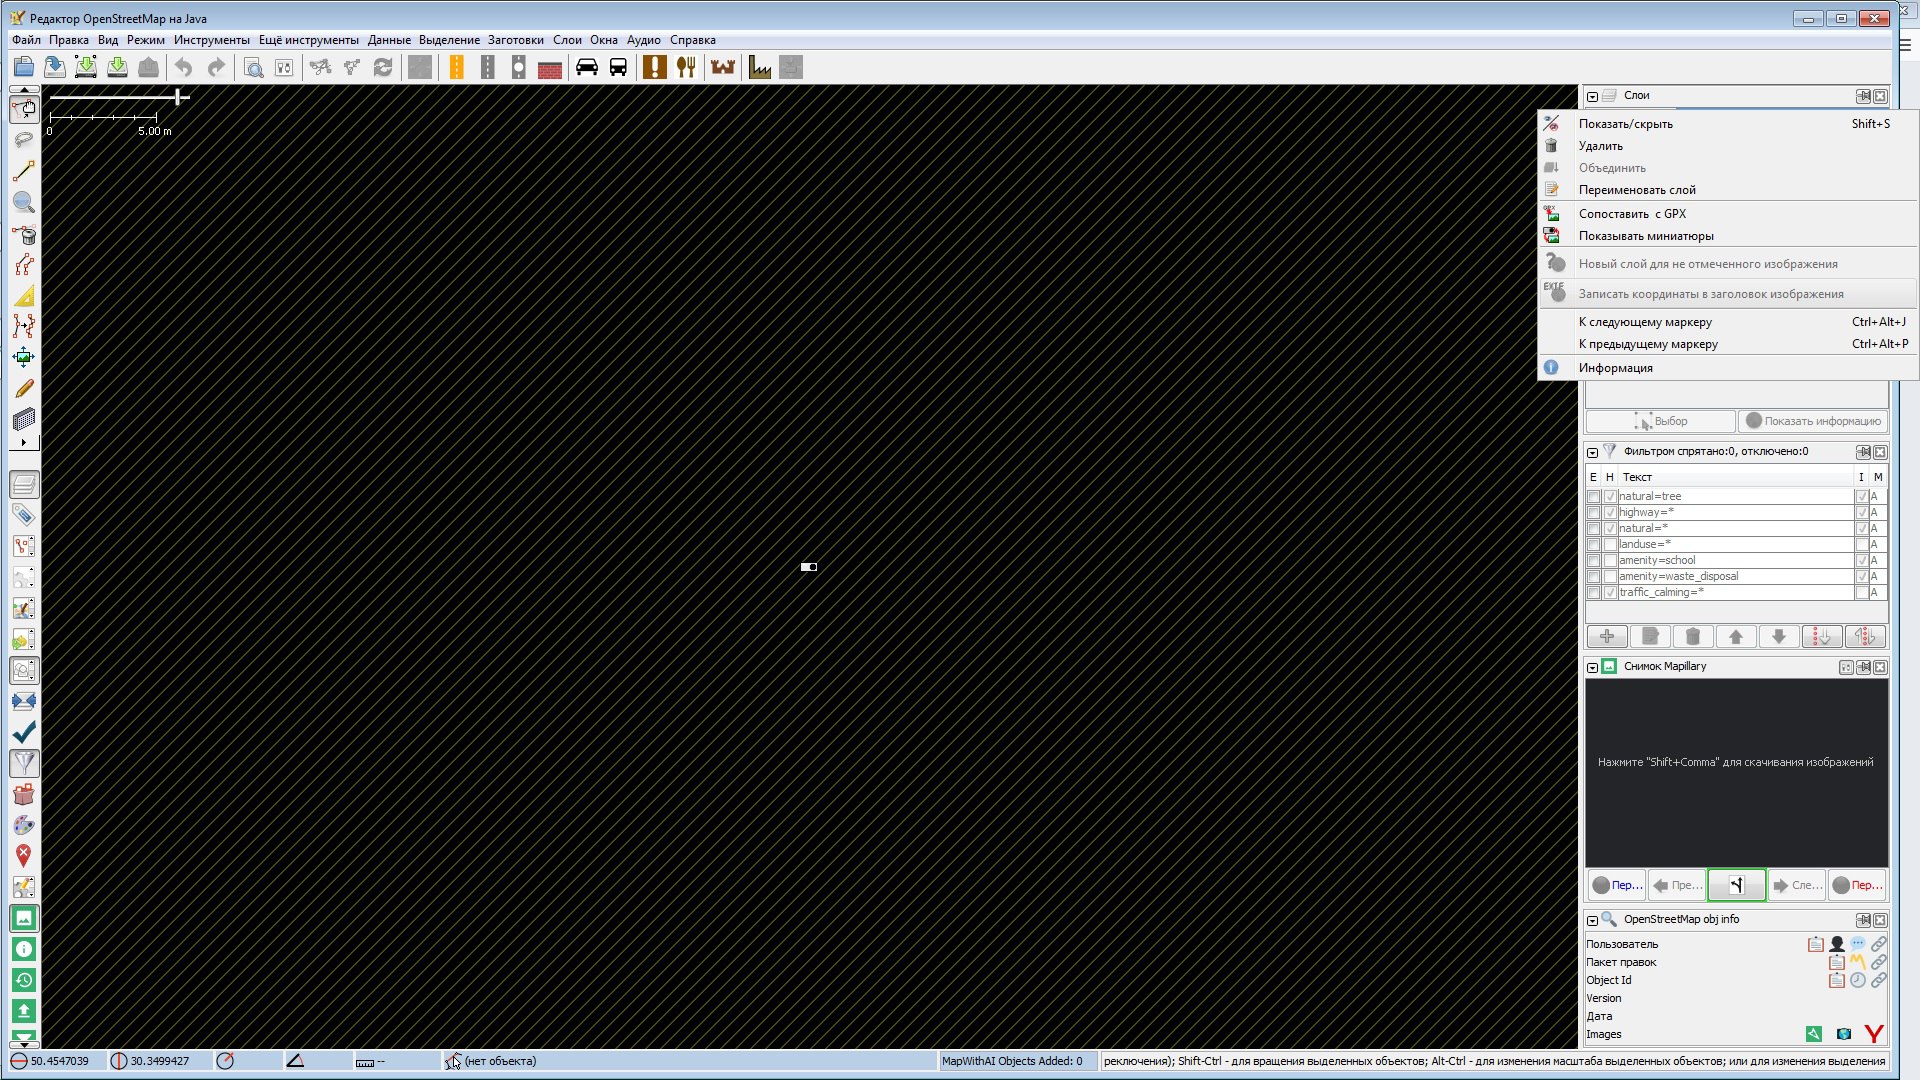Image resolution: width=1920 pixels, height=1080 pixels.
Task: Click the selected node in the map
Action: click(x=809, y=567)
